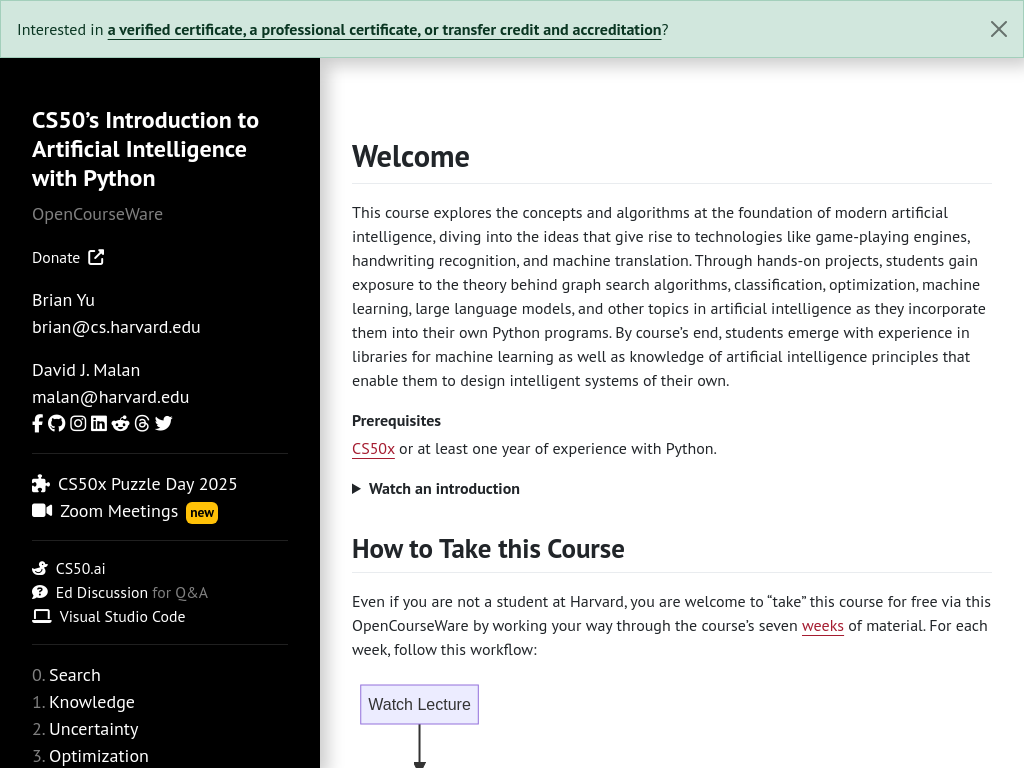This screenshot has width=1024, height=768.
Task: Open Visual Studio Code link
Action: 109,616
